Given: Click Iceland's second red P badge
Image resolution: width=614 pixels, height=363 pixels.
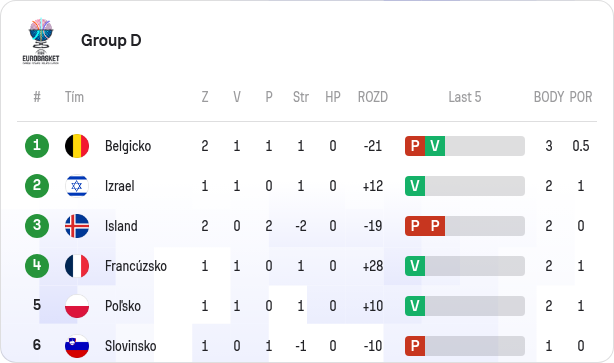Looking at the screenshot, I should 435,226.
